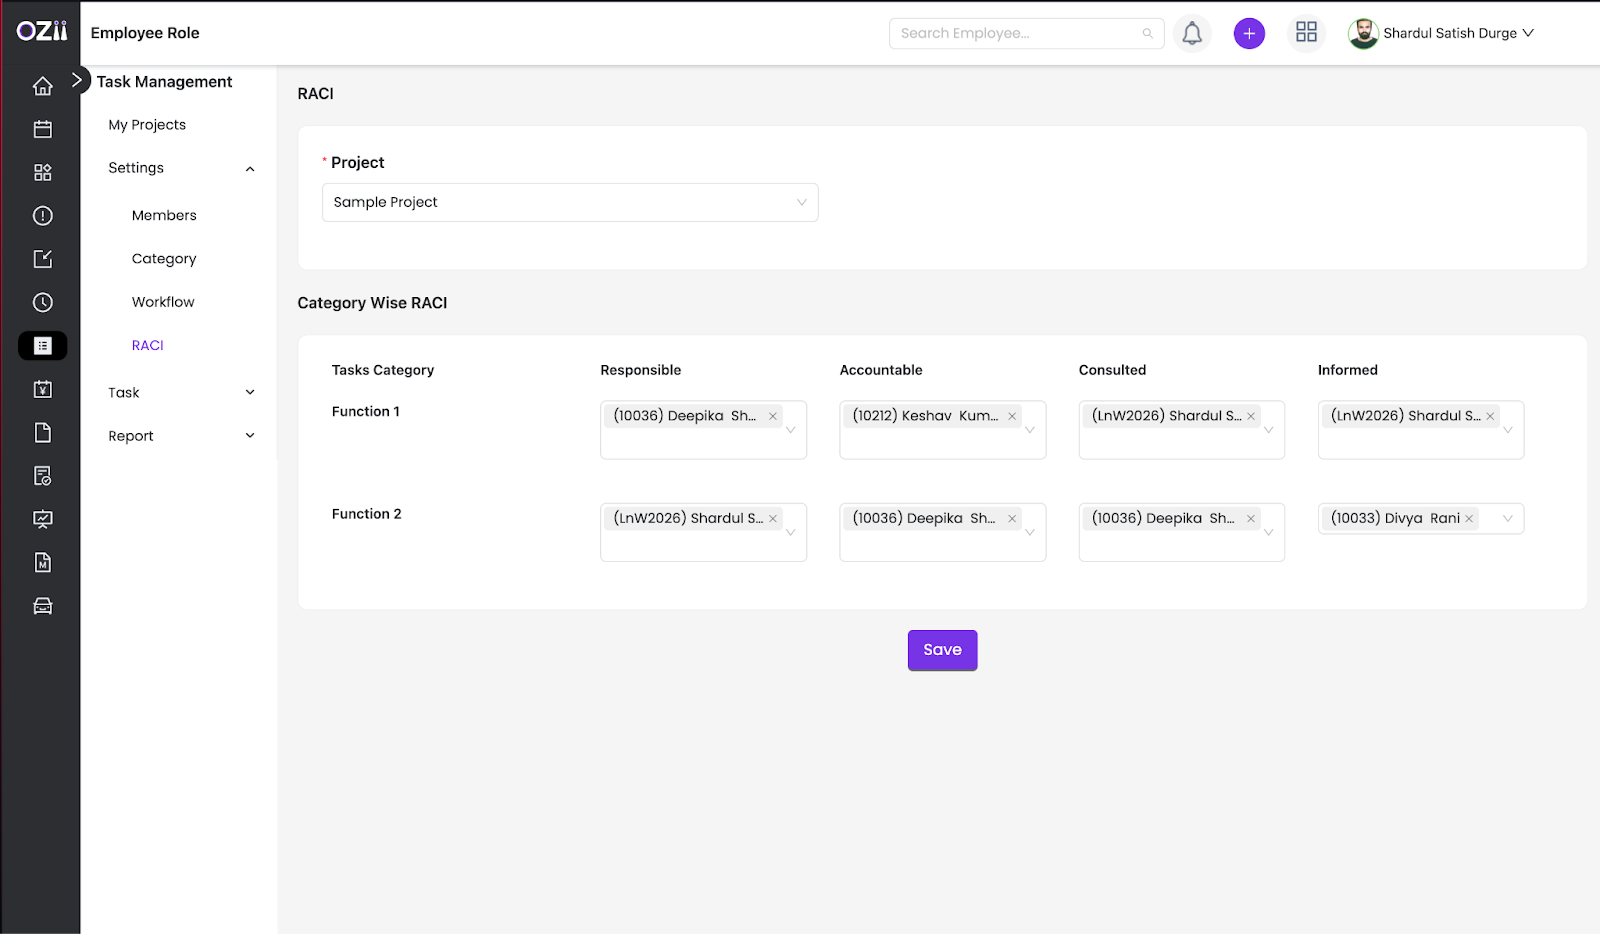The image size is (1600, 934).
Task: Open the calendar icon in the sidebar
Action: click(x=42, y=129)
